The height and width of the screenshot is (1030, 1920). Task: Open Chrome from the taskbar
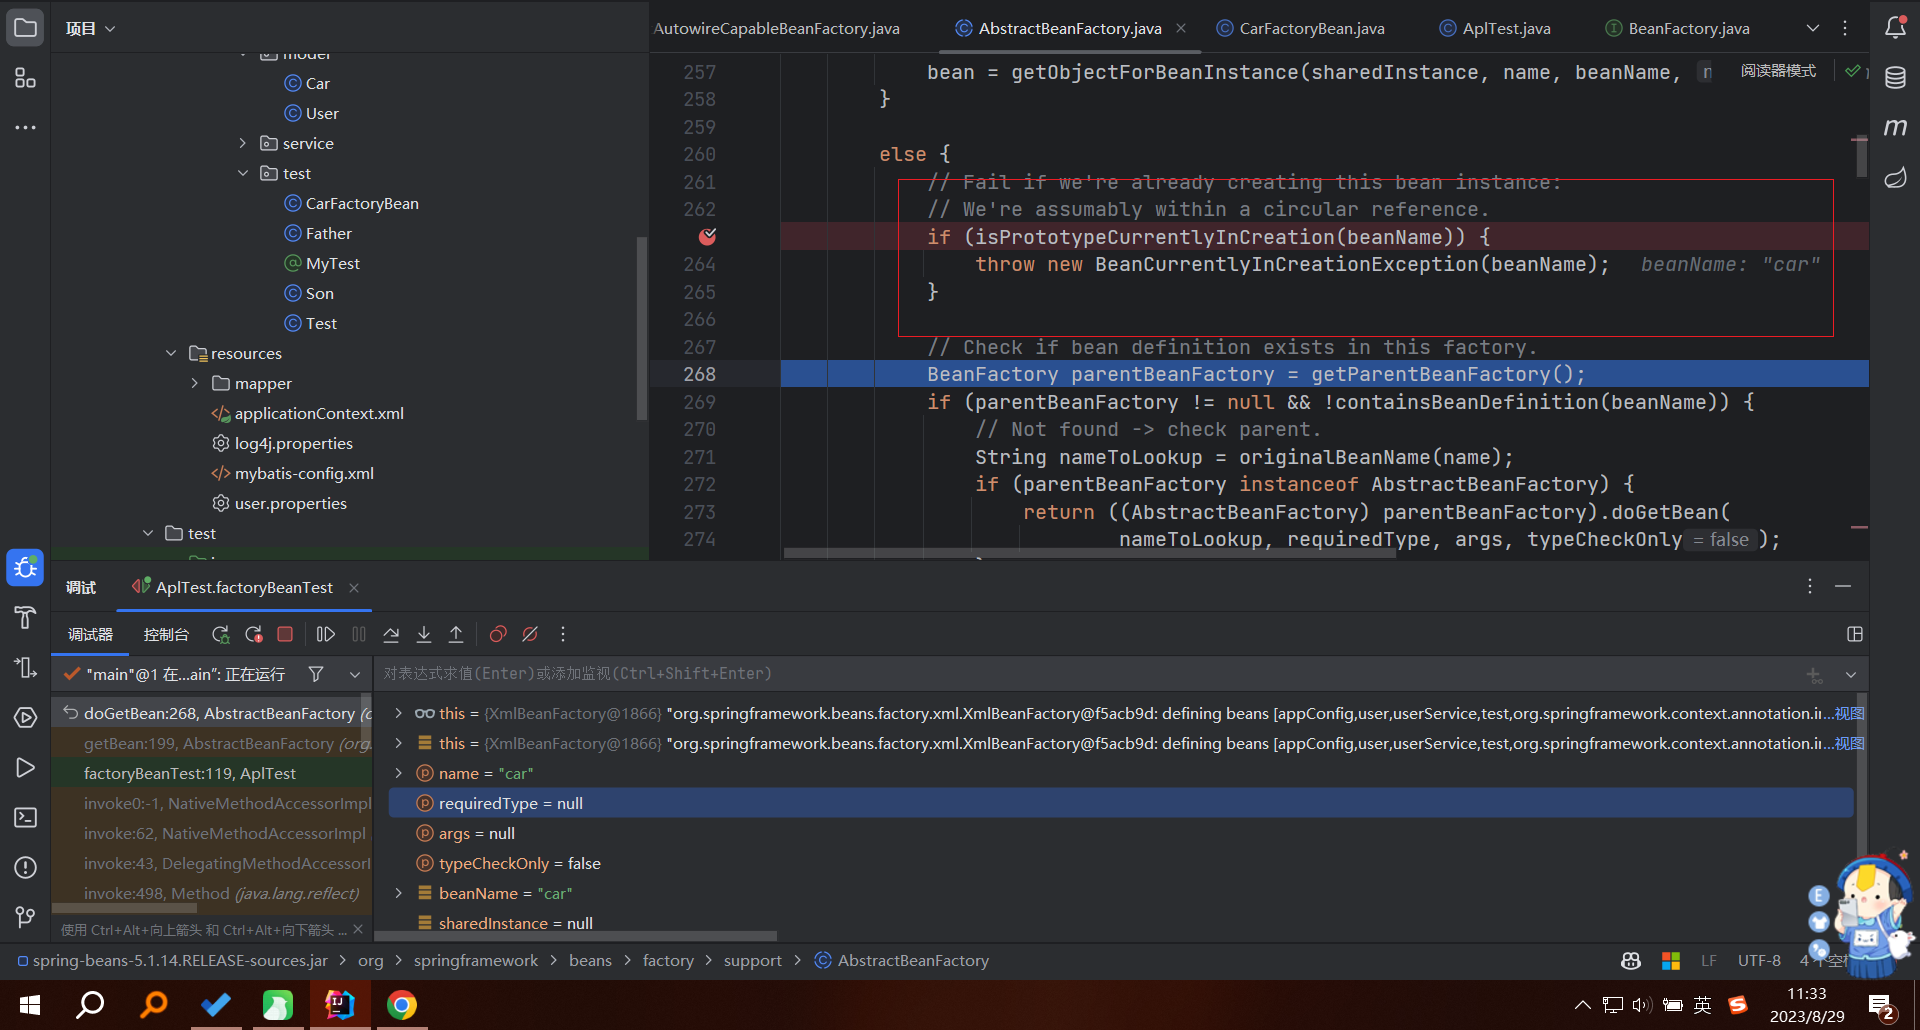(402, 1005)
